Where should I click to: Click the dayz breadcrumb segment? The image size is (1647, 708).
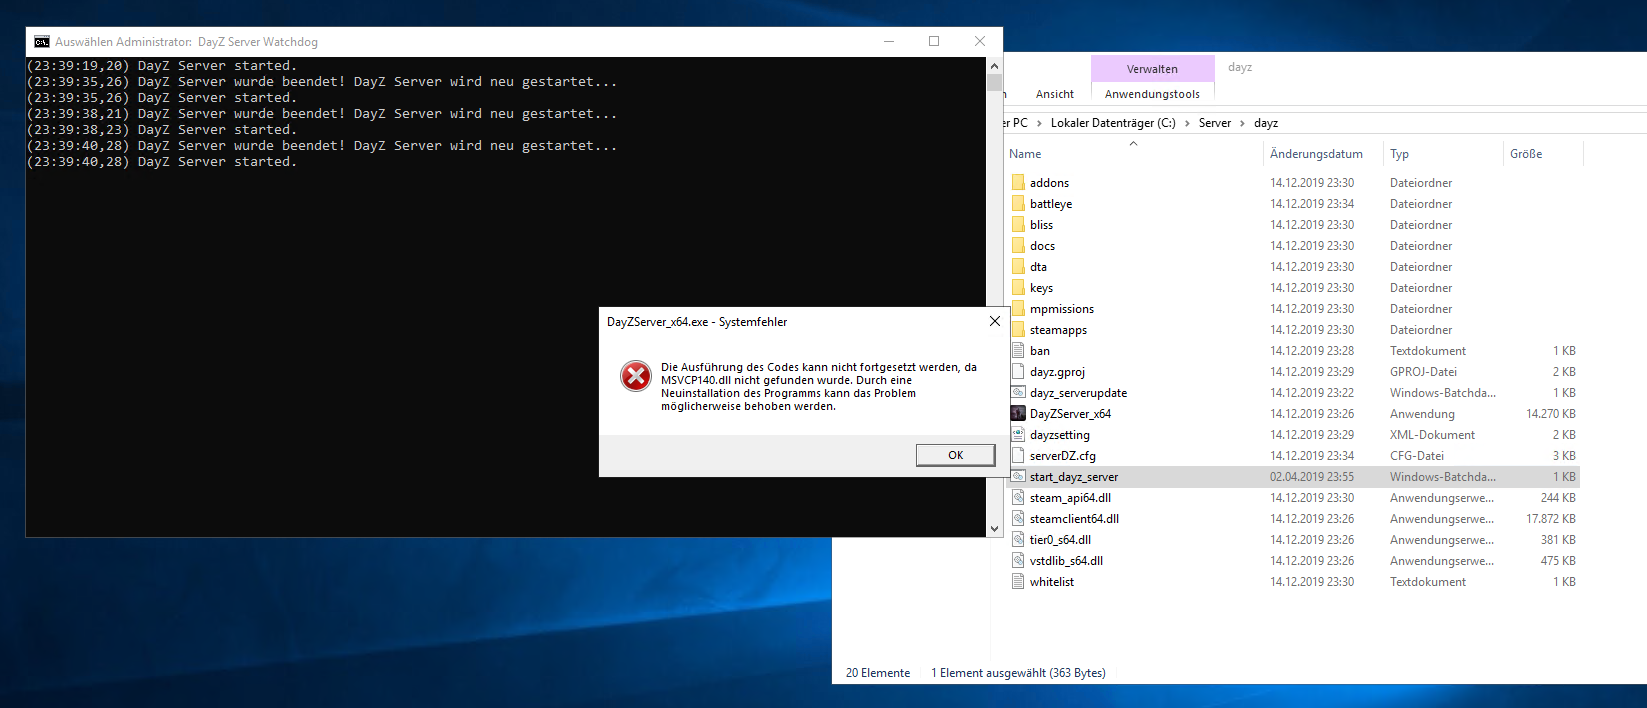(x=1266, y=123)
